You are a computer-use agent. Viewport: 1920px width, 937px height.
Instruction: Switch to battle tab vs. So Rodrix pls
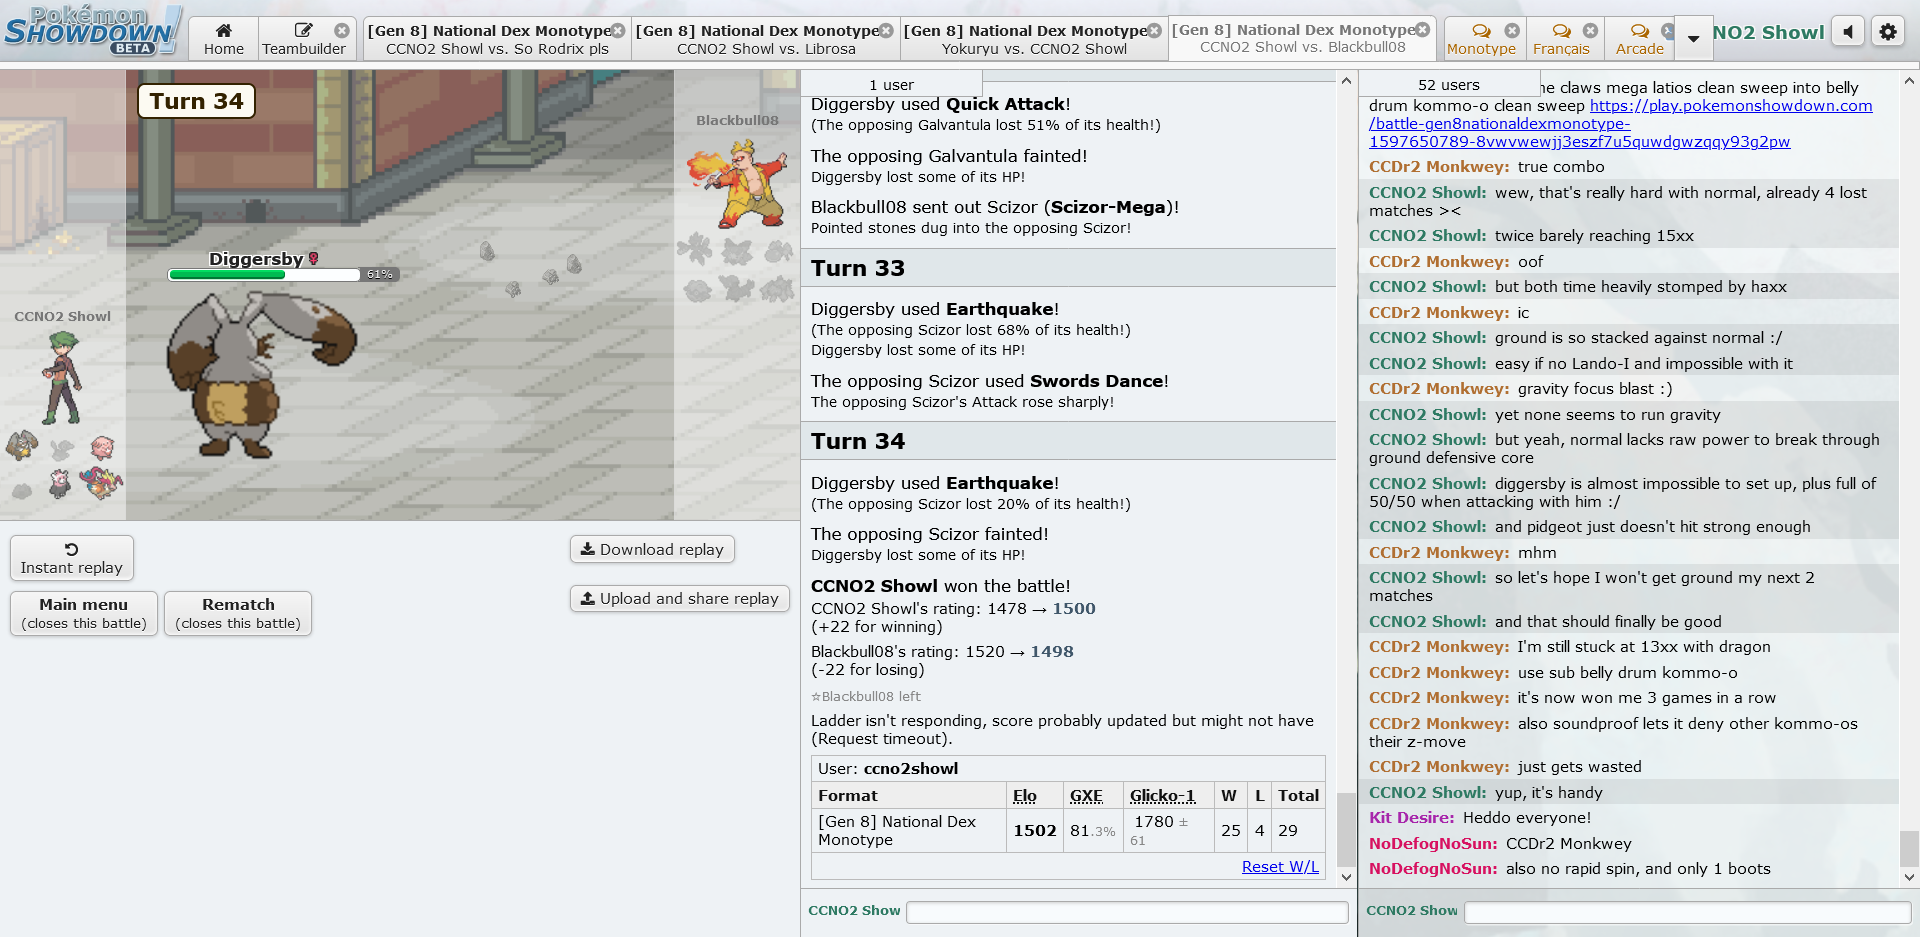[497, 39]
